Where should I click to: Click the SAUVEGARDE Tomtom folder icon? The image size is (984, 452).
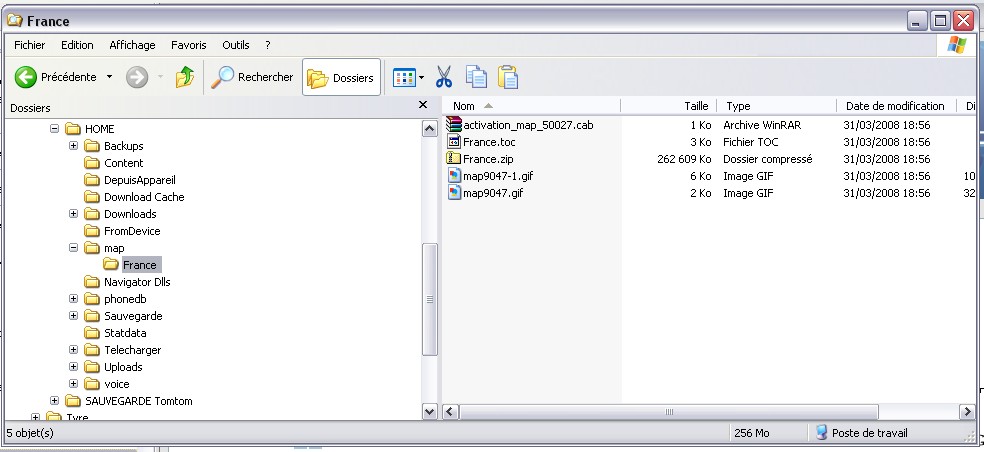[x=73, y=401]
